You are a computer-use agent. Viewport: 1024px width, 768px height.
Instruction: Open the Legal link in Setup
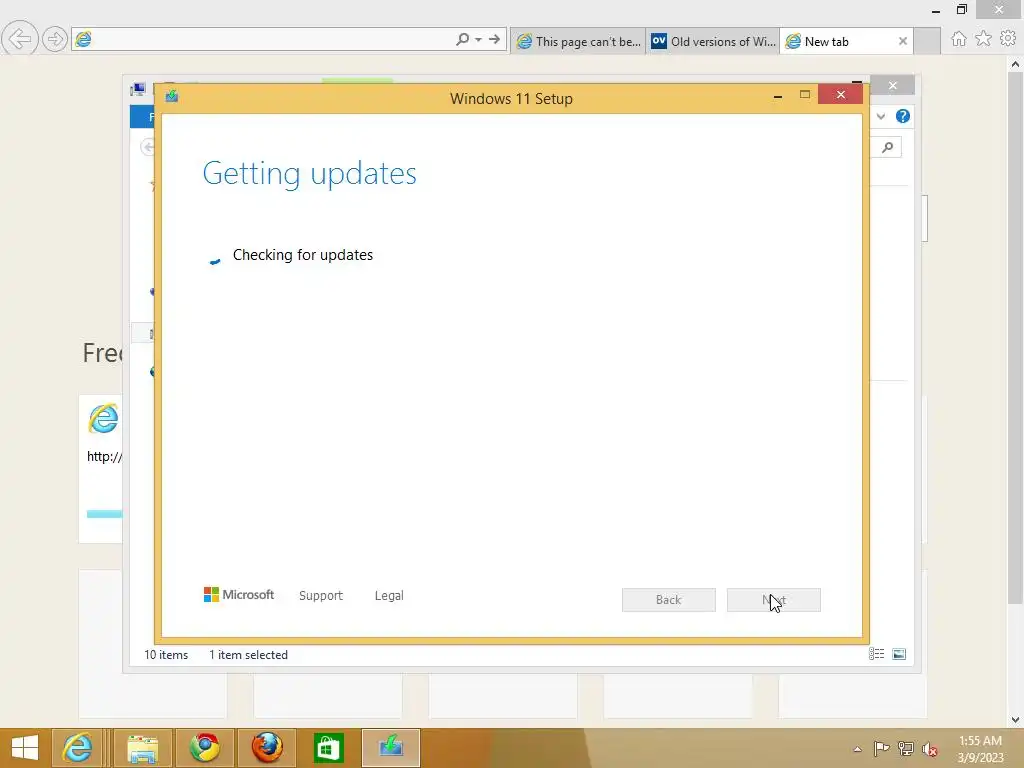coord(389,596)
